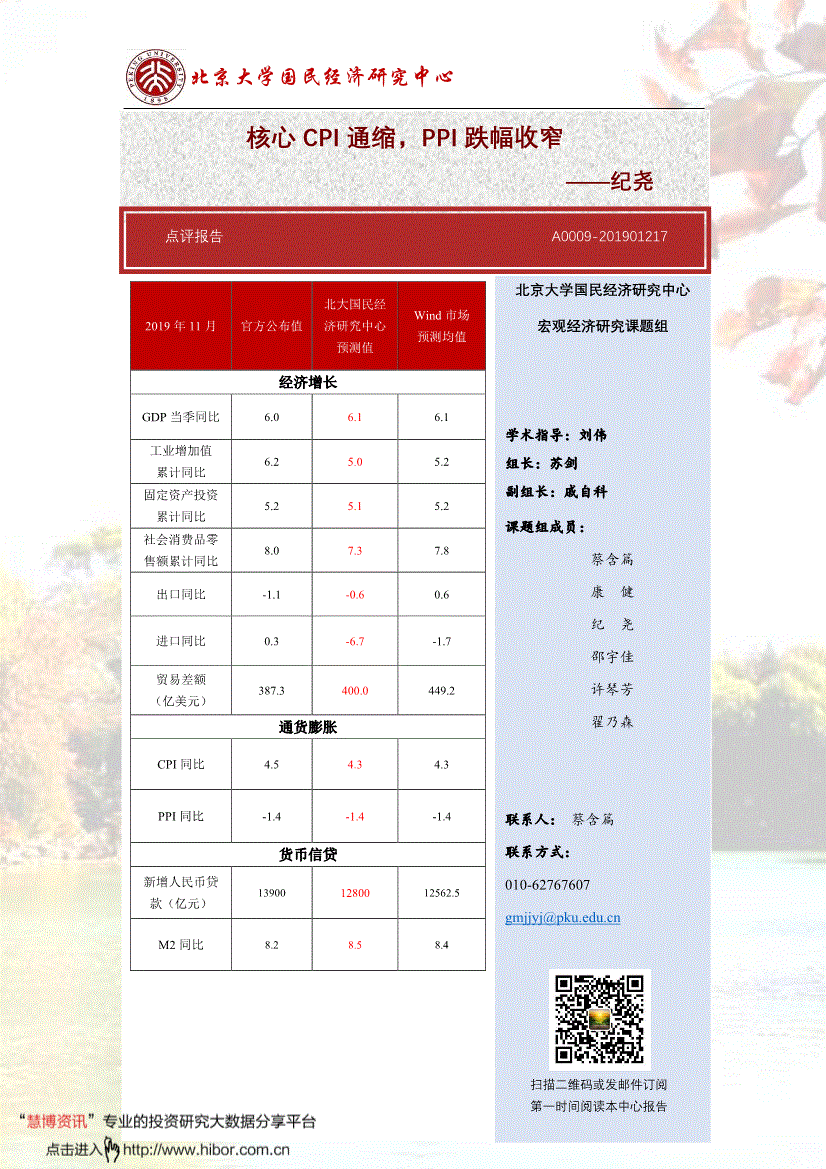The image size is (826, 1169).
Task: Click the CPI 同比 row label
Action: point(180,764)
